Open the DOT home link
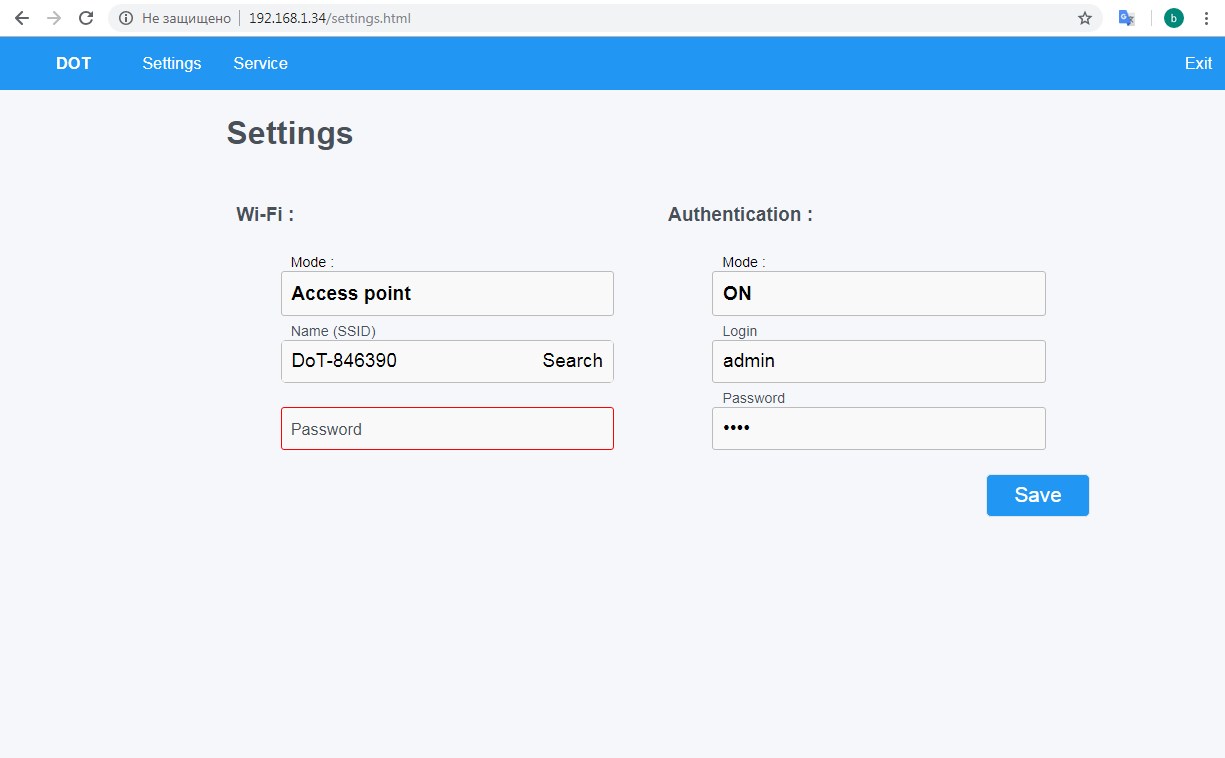The width and height of the screenshot is (1225, 758). pyautogui.click(x=74, y=63)
